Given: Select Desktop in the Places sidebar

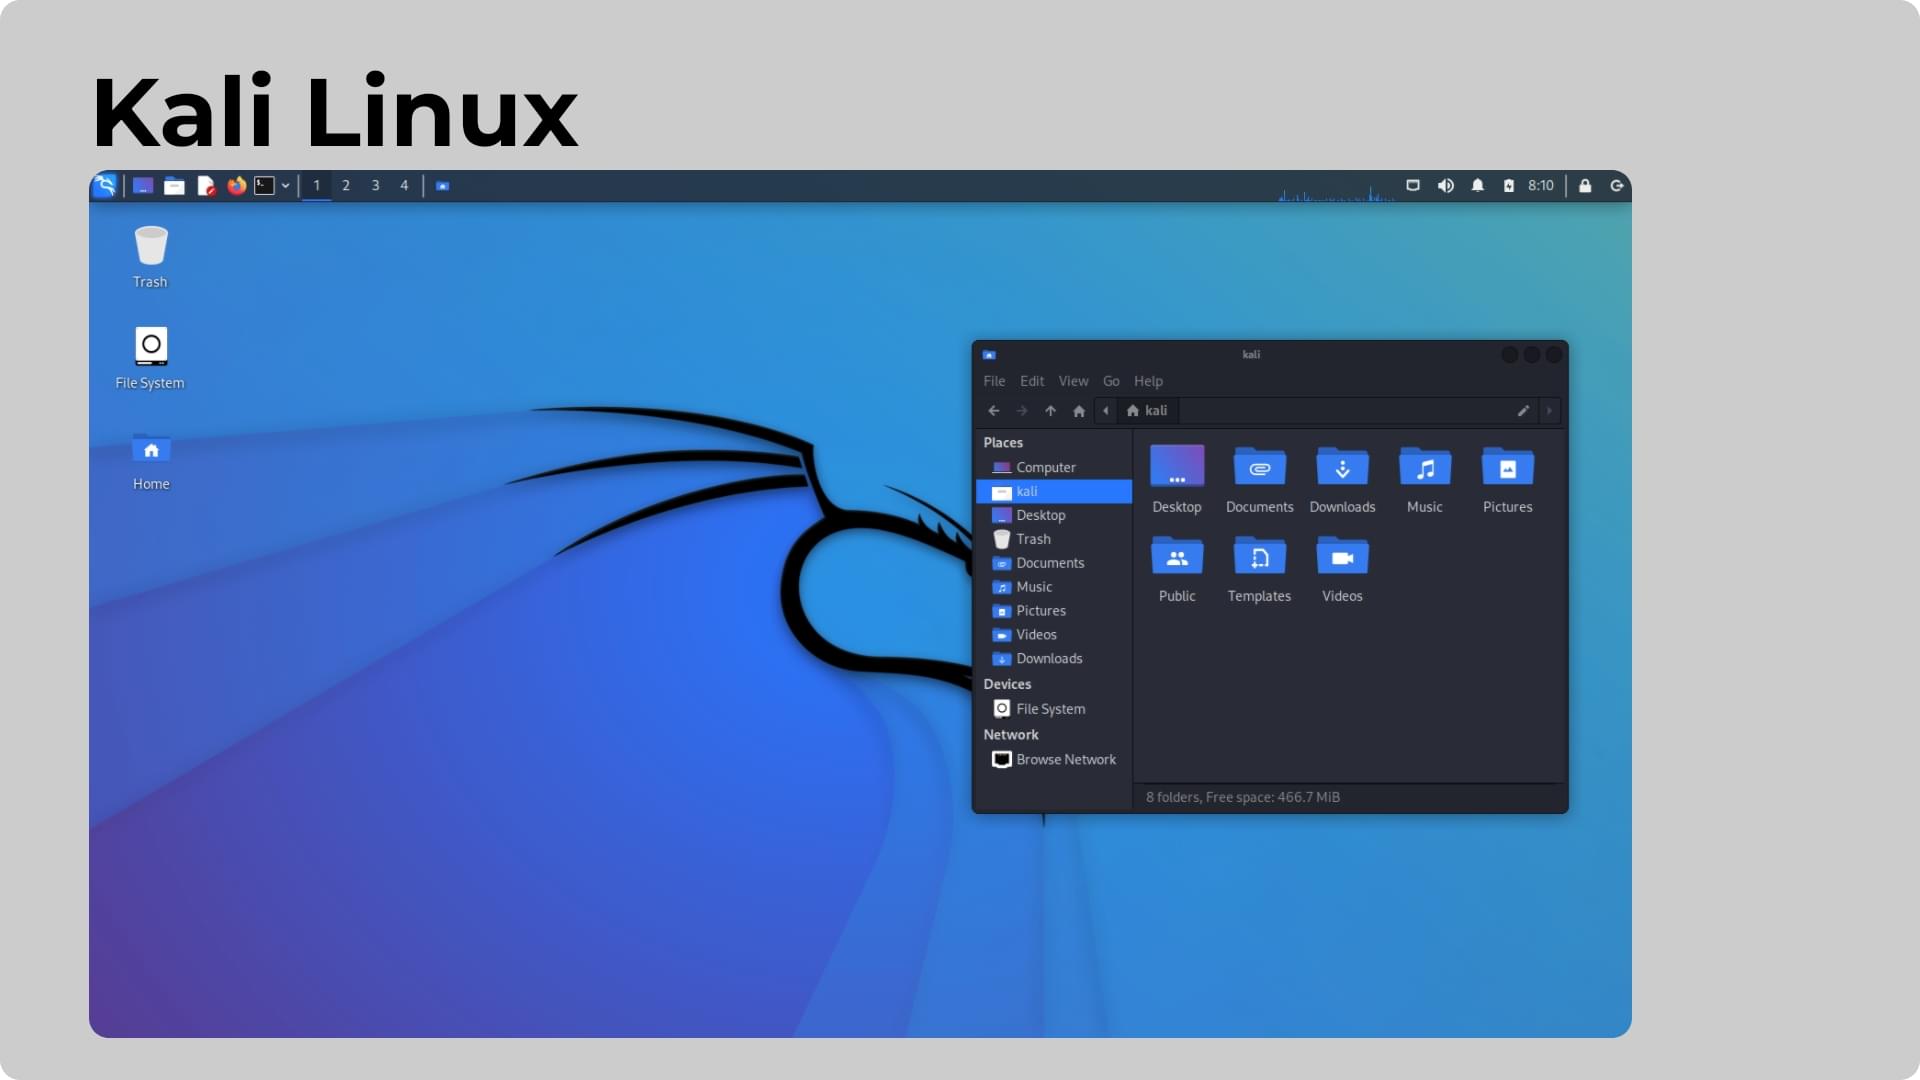Looking at the screenshot, I should coord(1054,515).
